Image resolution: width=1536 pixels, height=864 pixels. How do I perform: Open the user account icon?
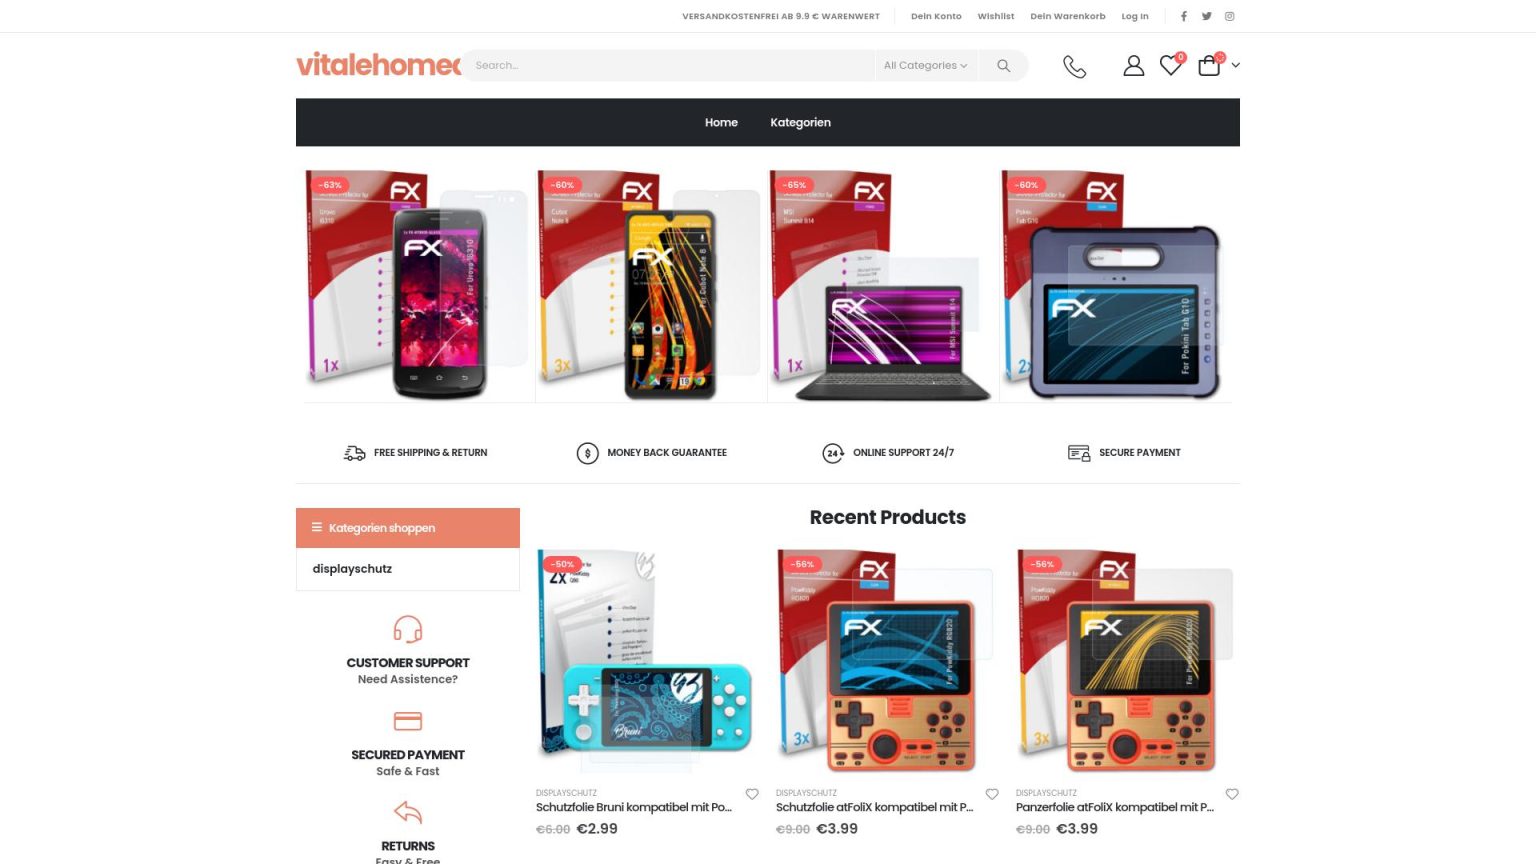[1133, 66]
